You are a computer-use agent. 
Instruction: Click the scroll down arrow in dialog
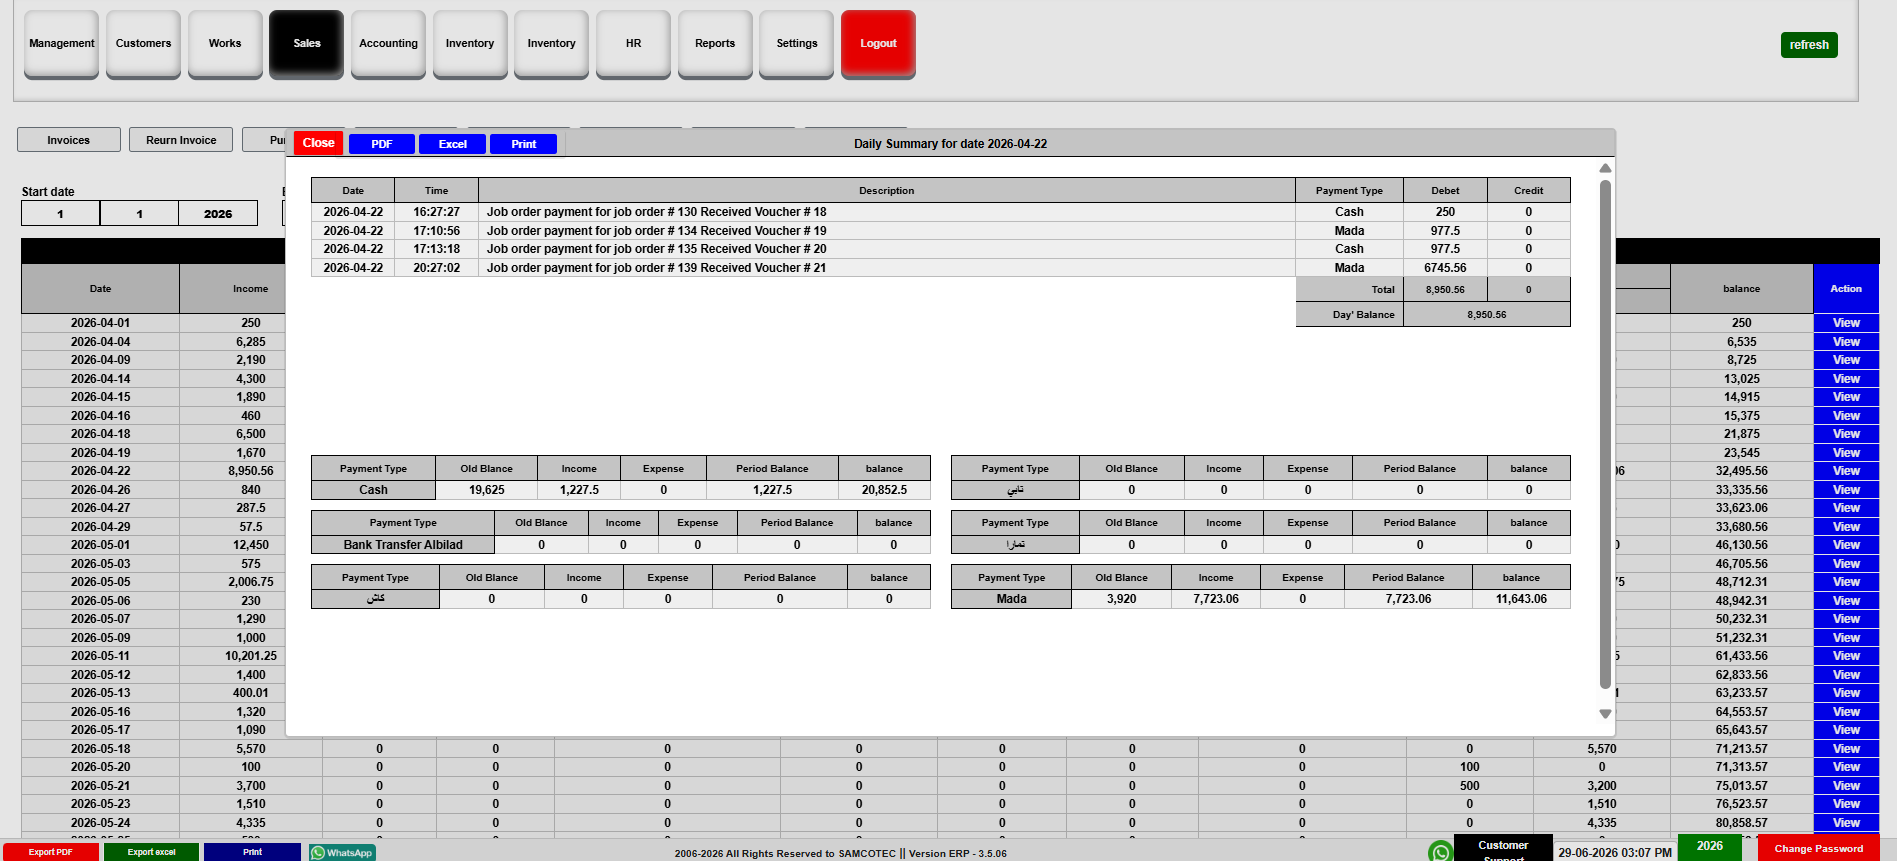point(1605,714)
